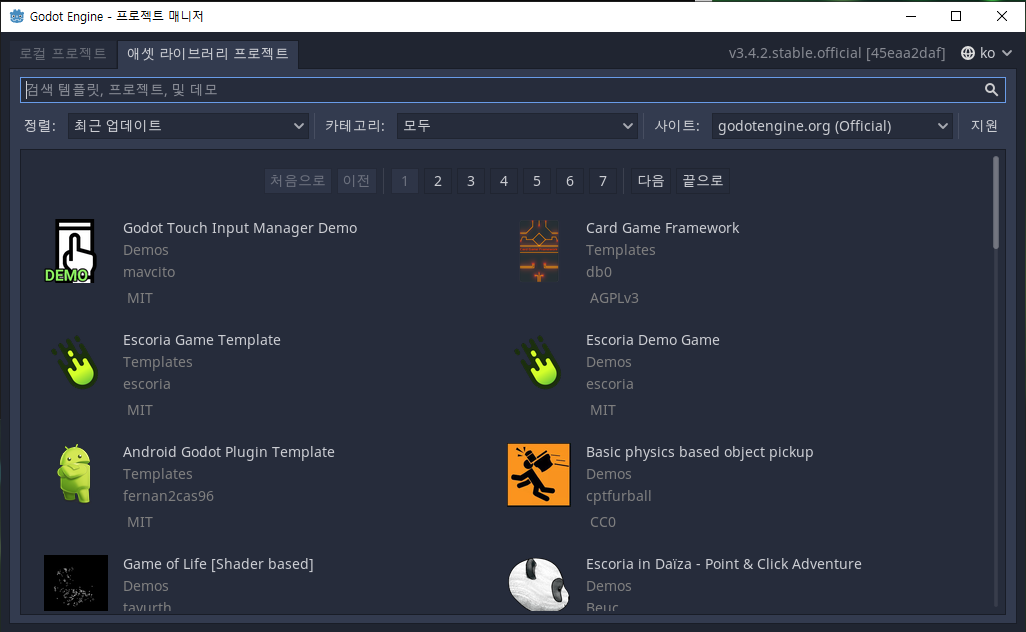
Task: Click author cptfurball link
Action: coord(618,496)
